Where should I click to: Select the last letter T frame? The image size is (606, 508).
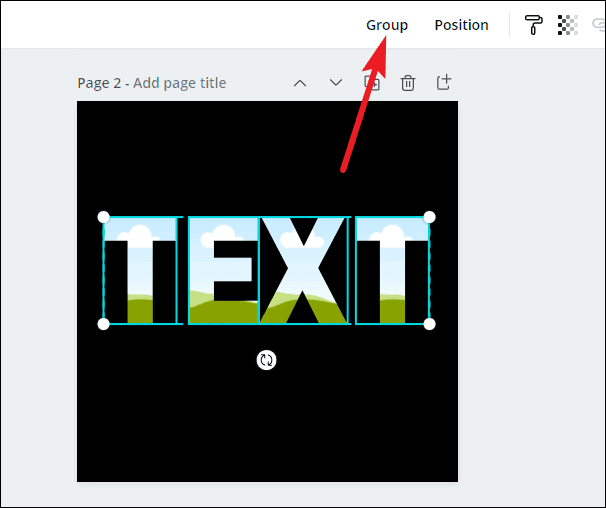pos(392,270)
